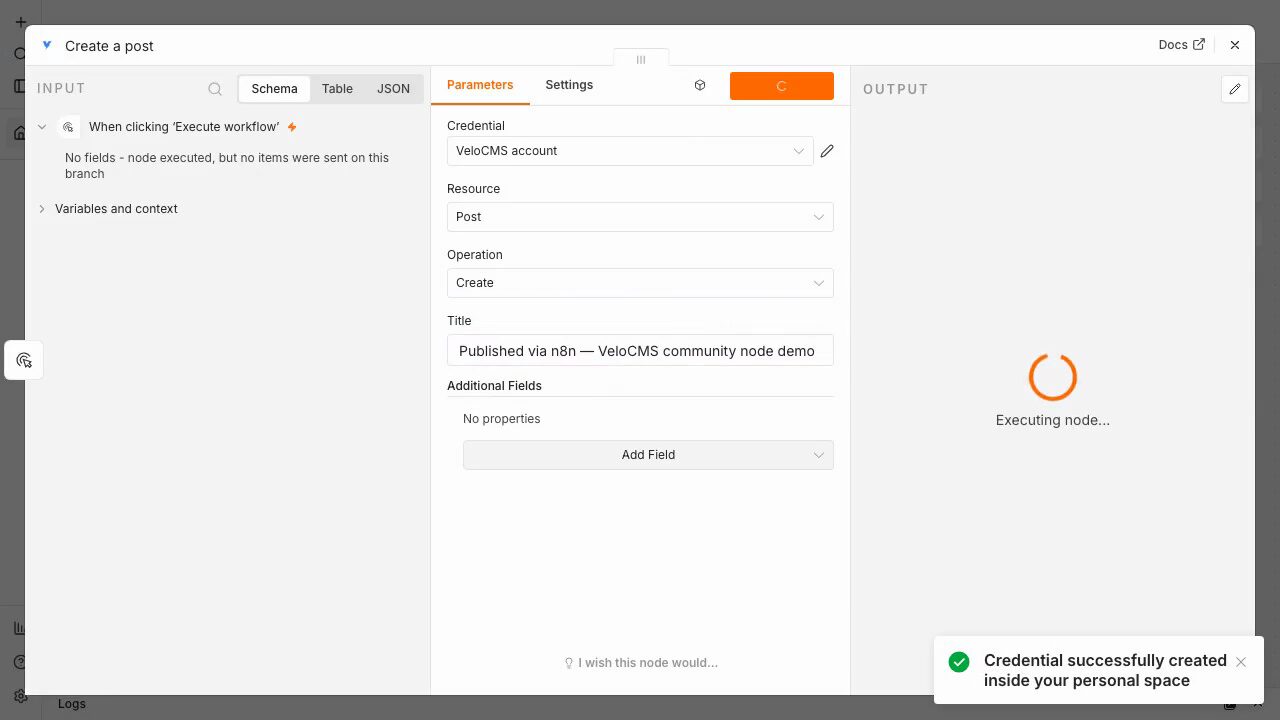
Task: Click the Resource field label
Action: point(473,189)
